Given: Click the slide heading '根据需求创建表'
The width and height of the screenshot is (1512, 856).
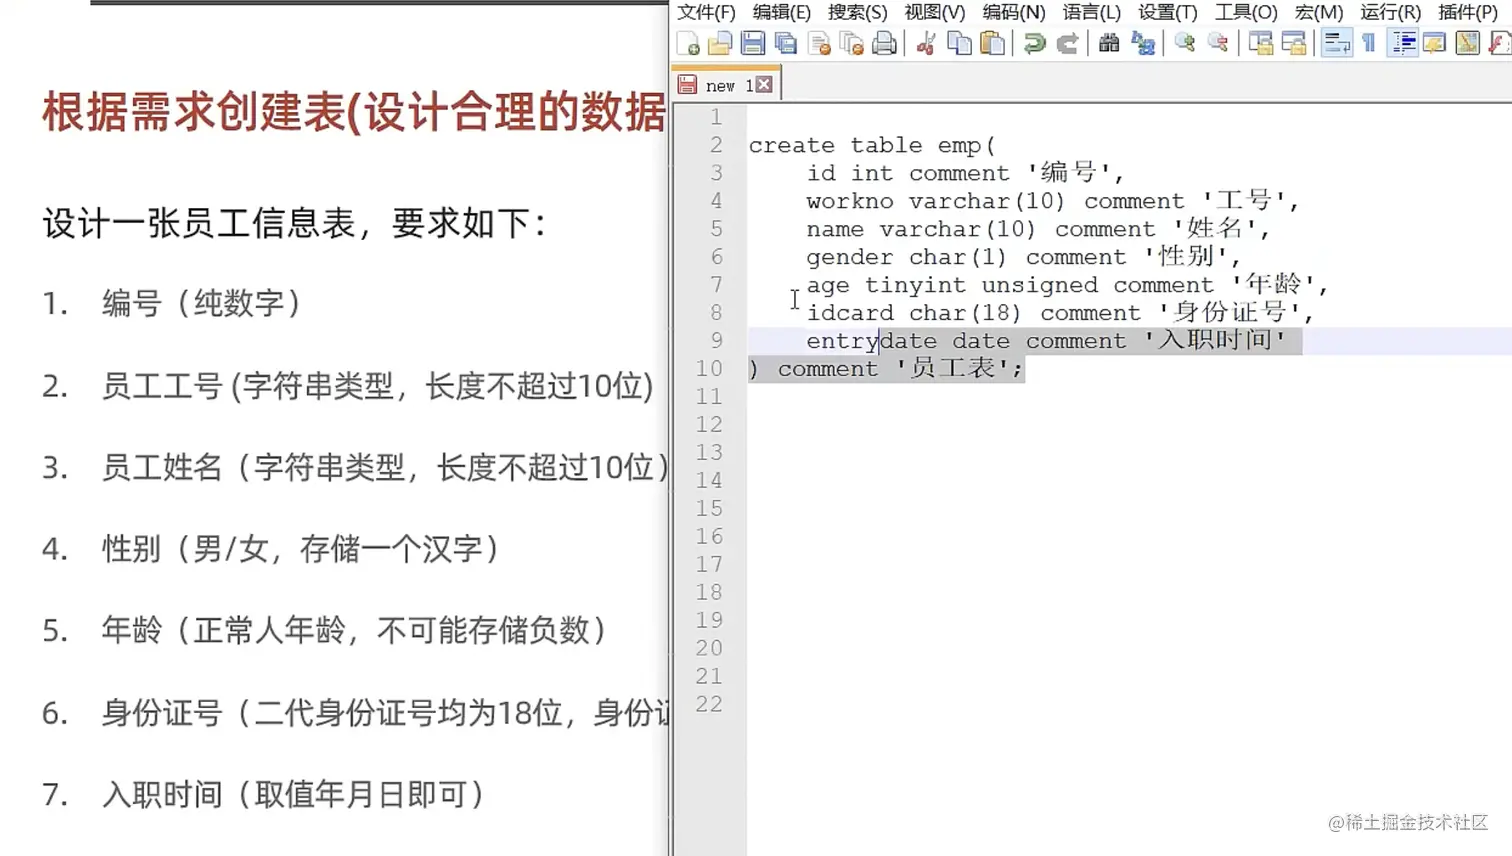Looking at the screenshot, I should point(193,112).
